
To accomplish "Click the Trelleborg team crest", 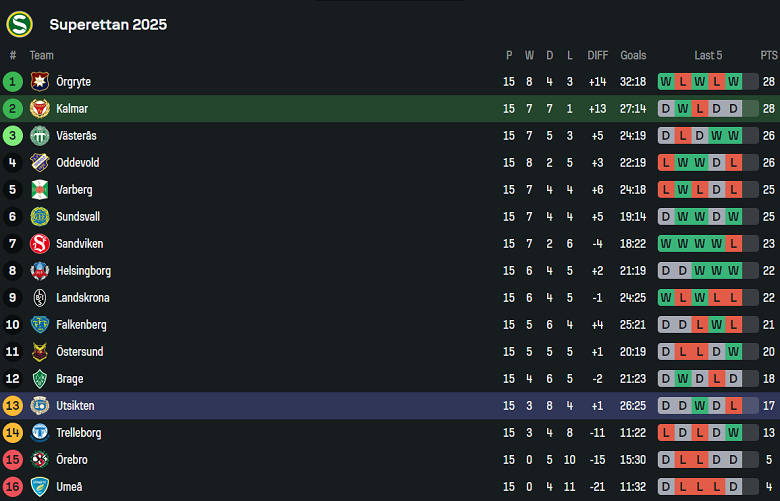I will tap(40, 433).
